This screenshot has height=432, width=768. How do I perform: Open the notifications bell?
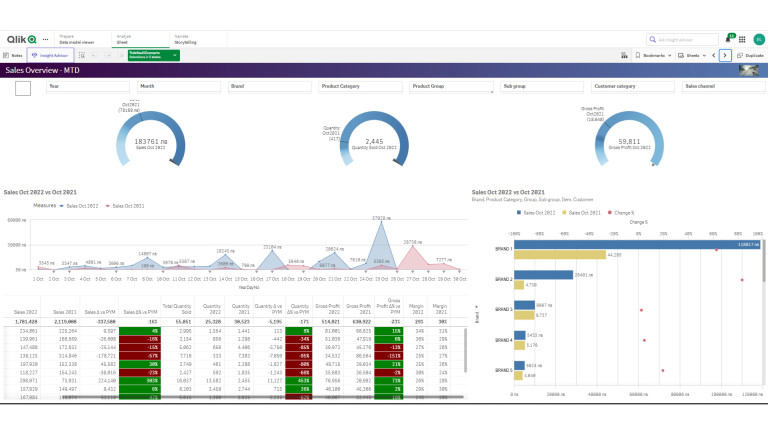730,39
